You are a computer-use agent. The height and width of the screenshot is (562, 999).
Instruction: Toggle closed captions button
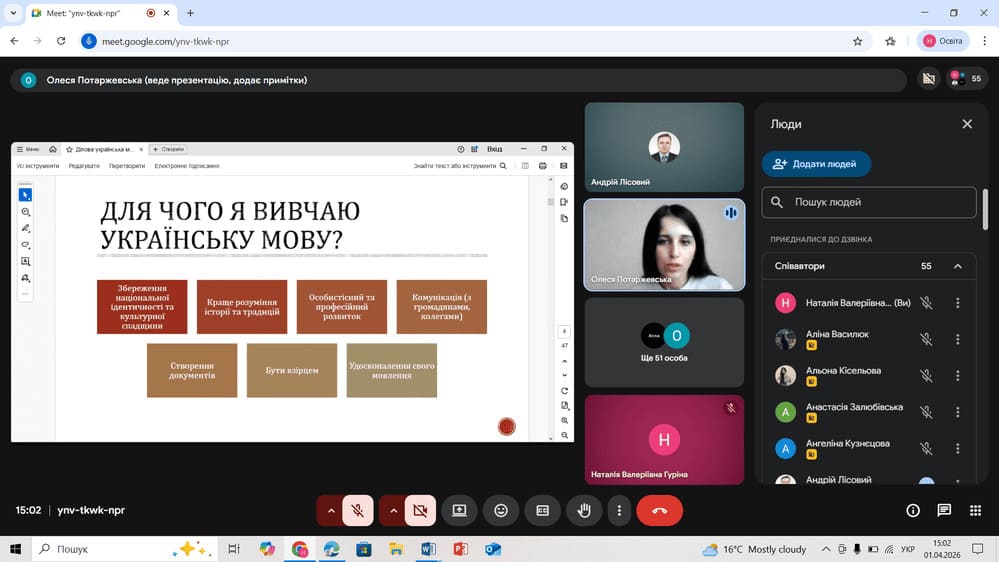(x=543, y=510)
